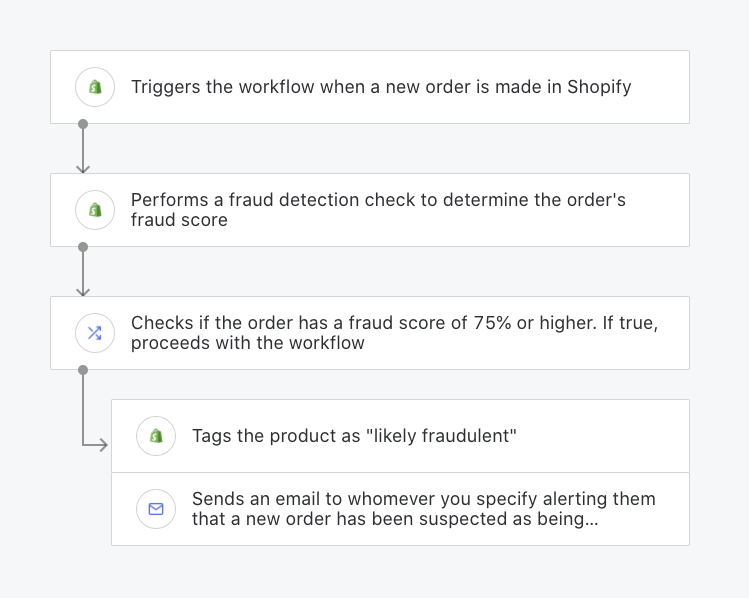Select the connector dot below fraud detection card
Screen dimensions: 749x598
coord(83,247)
